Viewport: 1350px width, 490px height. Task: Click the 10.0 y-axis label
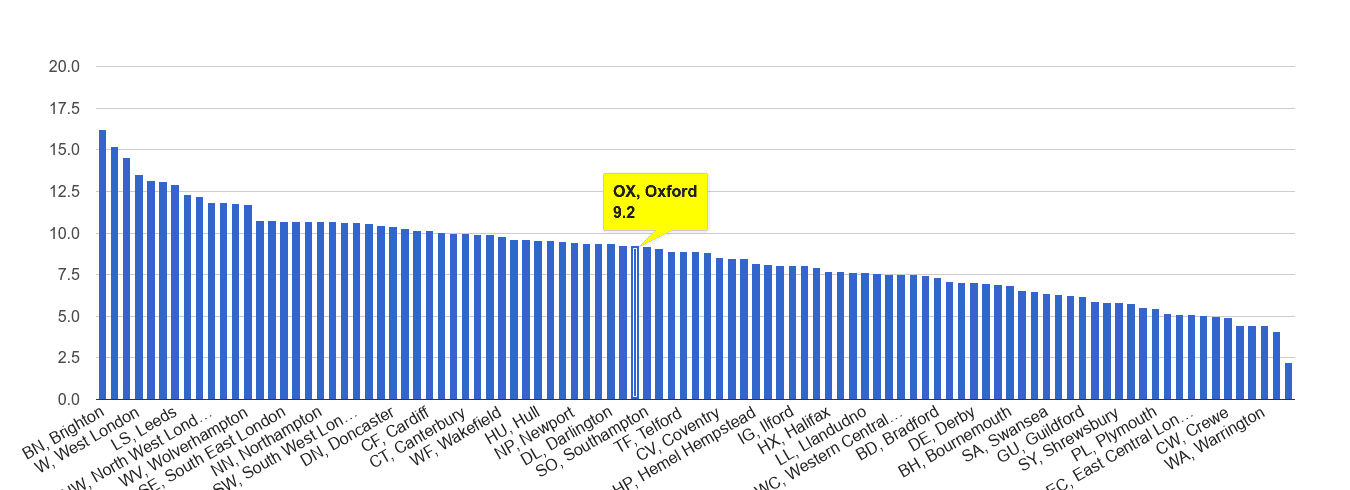tap(64, 233)
